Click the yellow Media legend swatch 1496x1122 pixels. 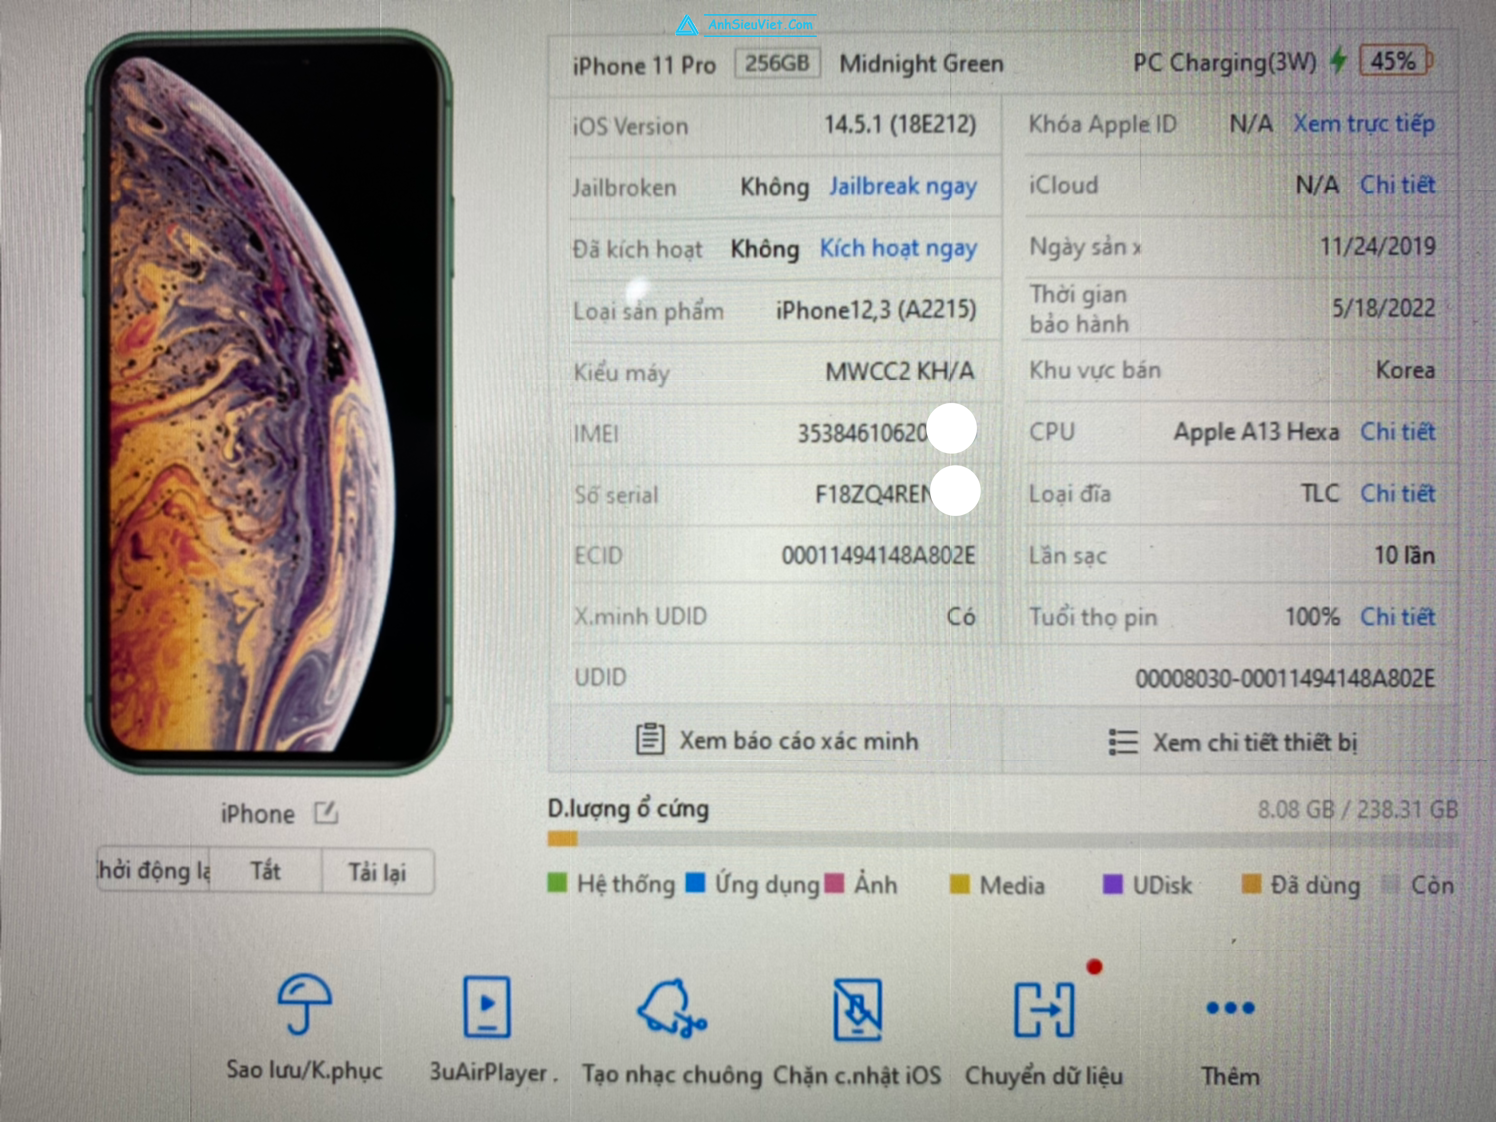pos(959,884)
